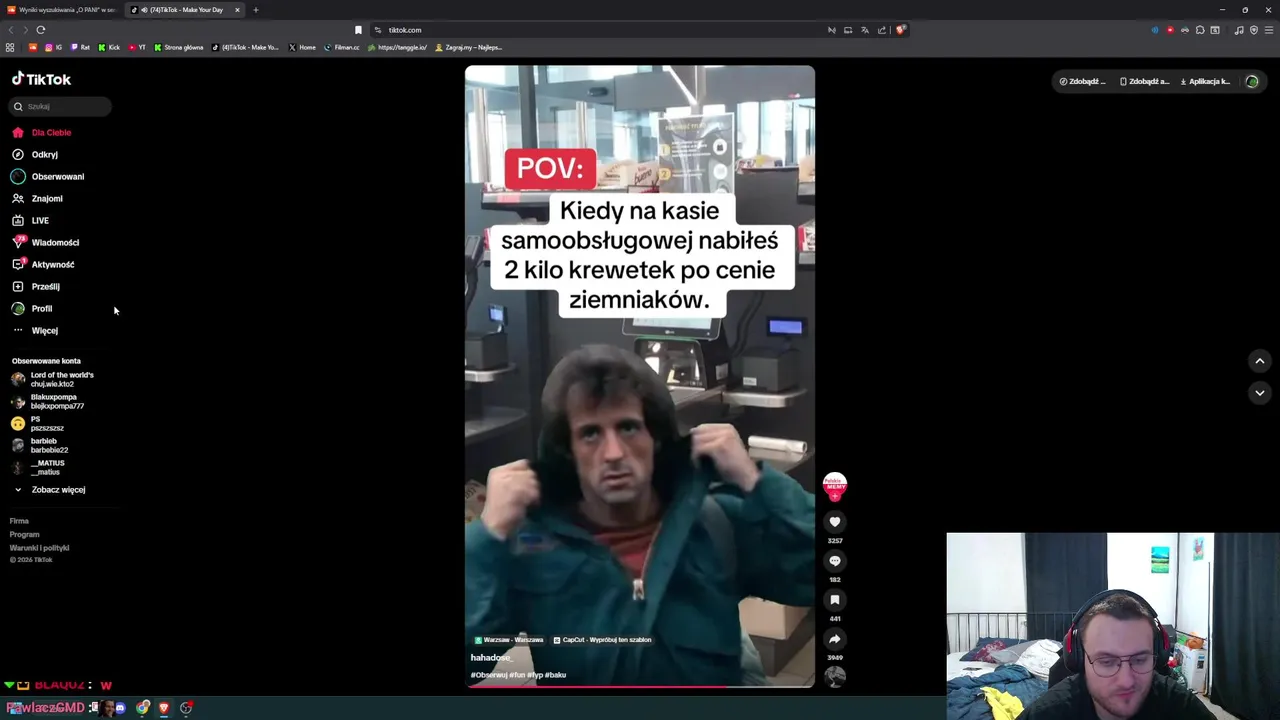
Task: Click the Zdobądź app phone button
Action: (1144, 81)
